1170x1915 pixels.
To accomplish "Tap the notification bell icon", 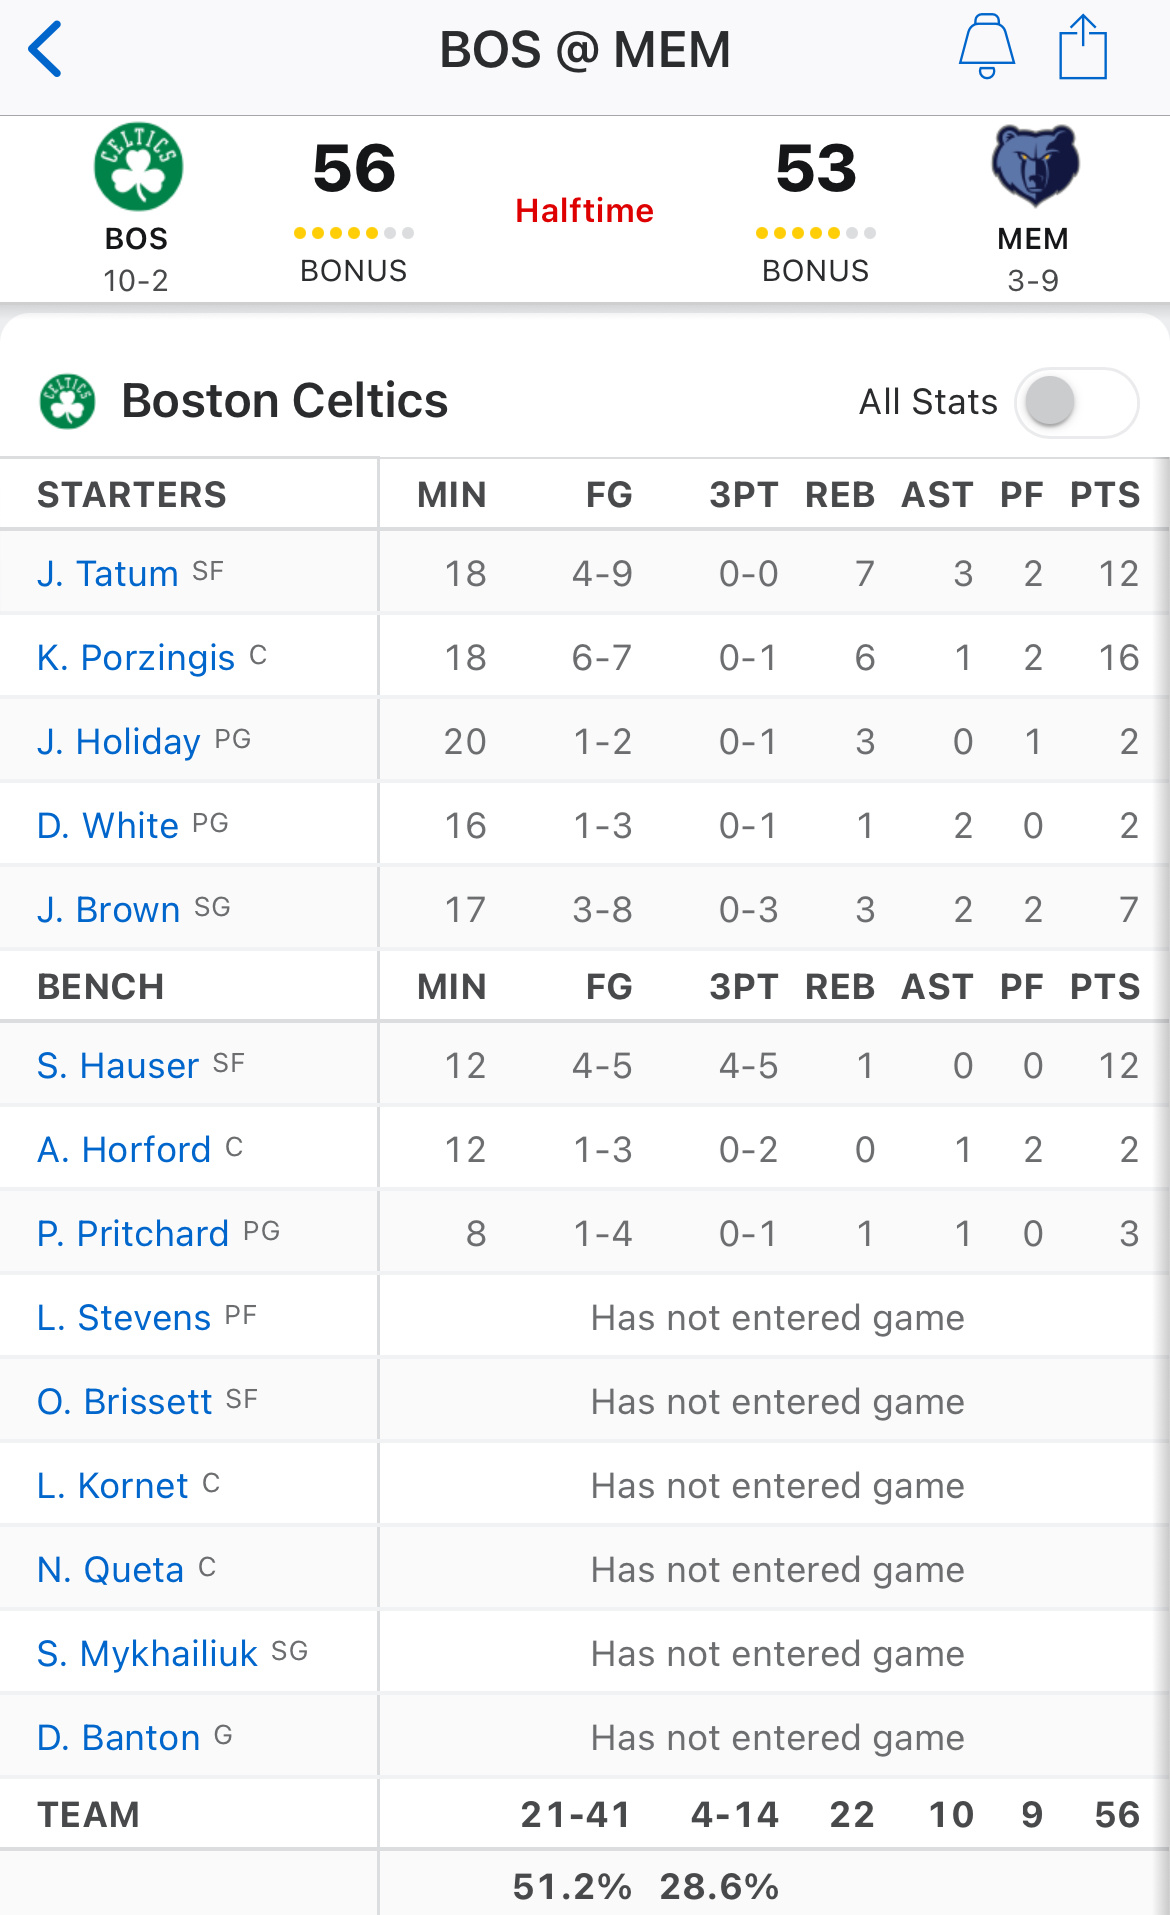I will (x=987, y=46).
